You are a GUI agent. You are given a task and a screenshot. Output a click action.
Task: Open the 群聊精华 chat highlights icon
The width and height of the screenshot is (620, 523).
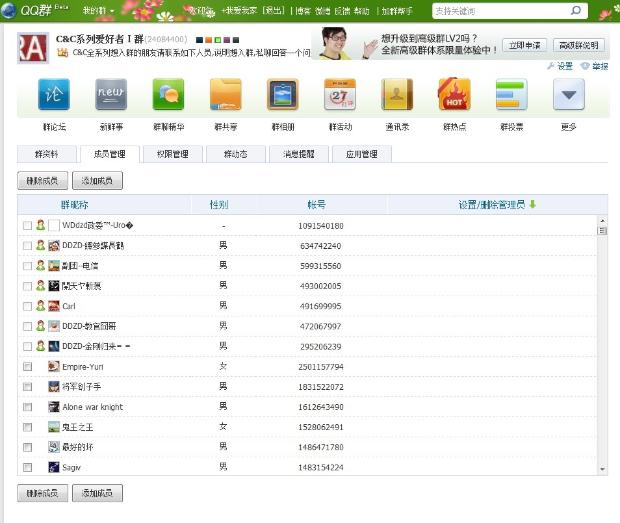click(x=168, y=94)
